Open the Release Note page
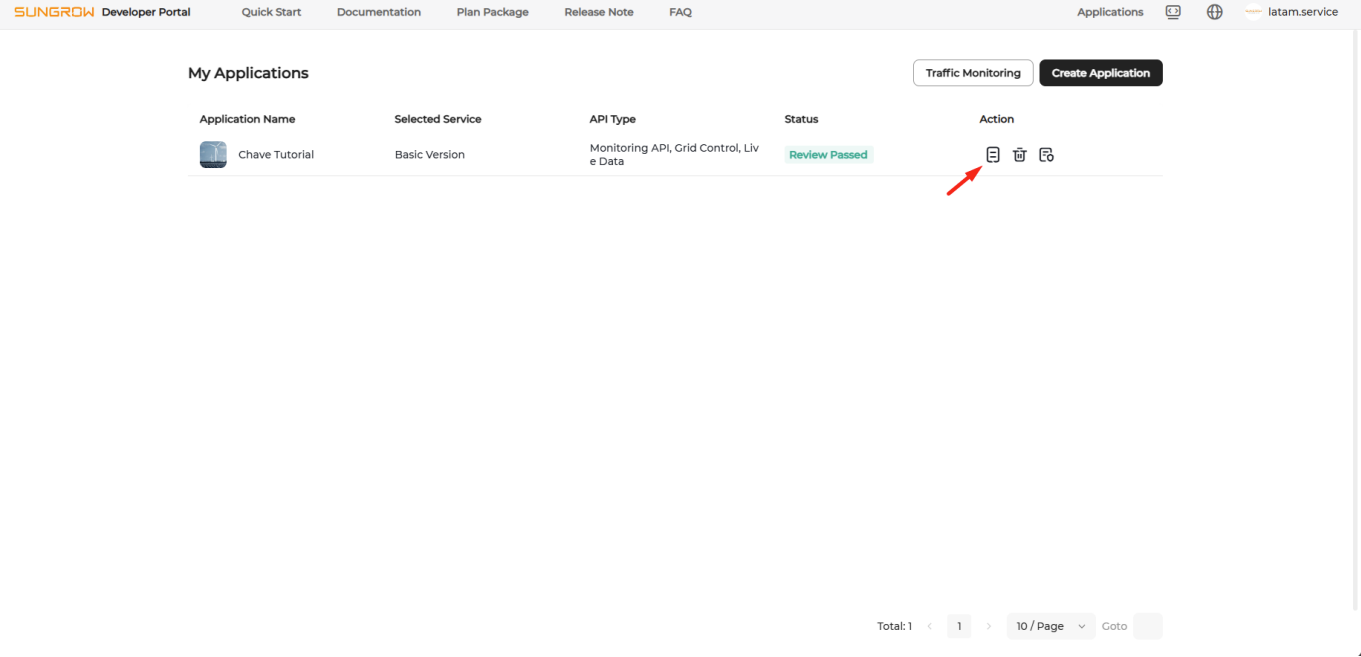1361x657 pixels. [x=598, y=12]
